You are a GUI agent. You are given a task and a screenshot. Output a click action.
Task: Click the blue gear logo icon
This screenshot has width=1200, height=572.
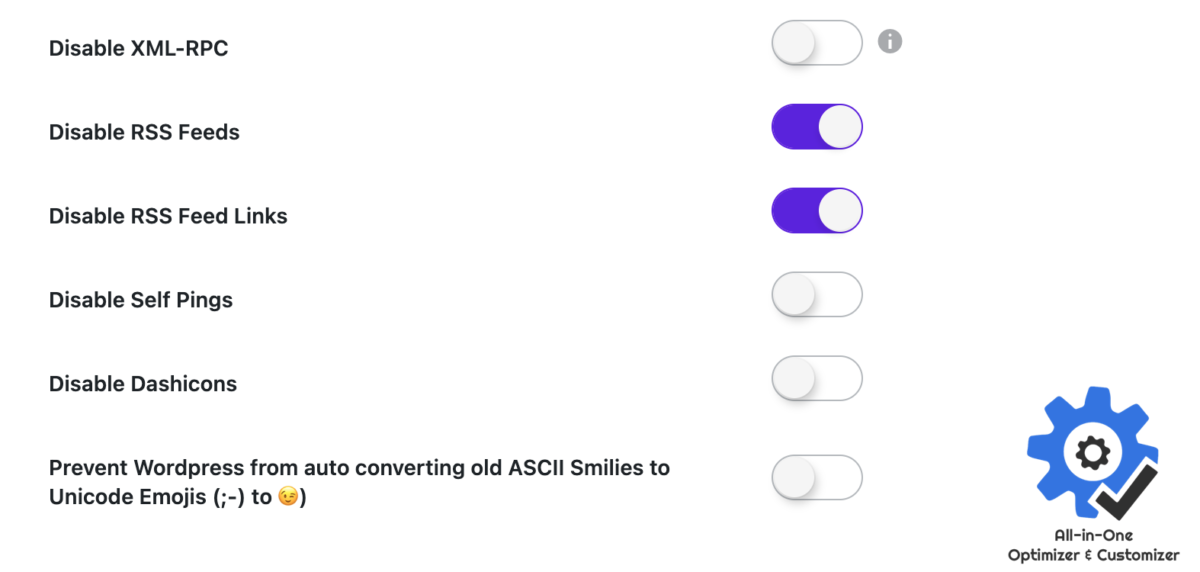pos(1092,452)
